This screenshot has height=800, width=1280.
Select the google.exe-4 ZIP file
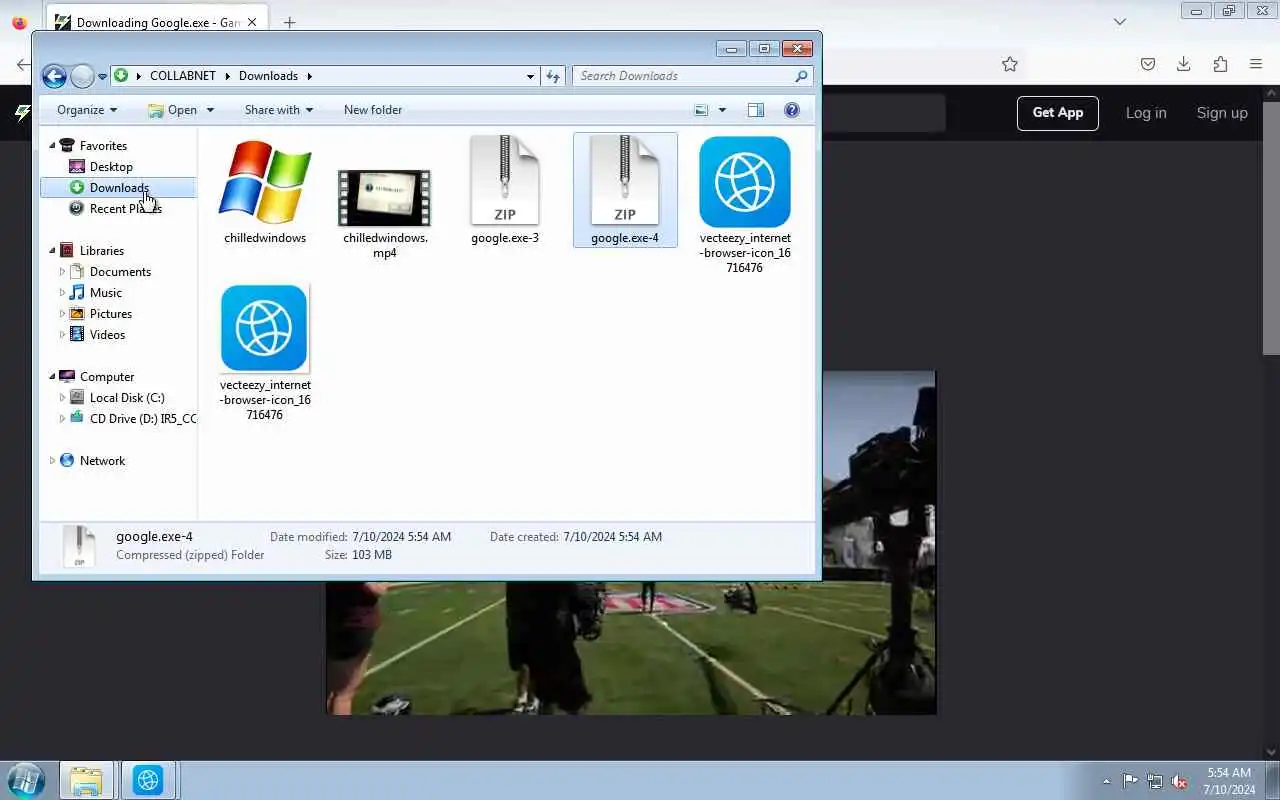625,190
